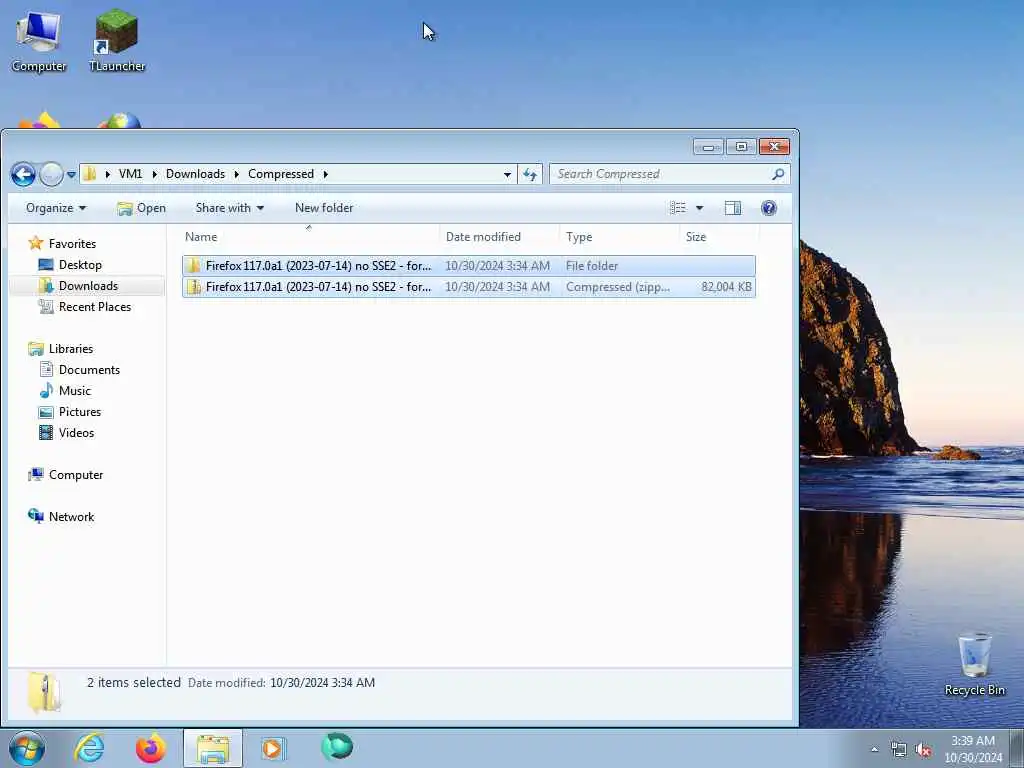The width and height of the screenshot is (1024, 768).
Task: Open Recent Places in the navigation pane
Action: 85,306
